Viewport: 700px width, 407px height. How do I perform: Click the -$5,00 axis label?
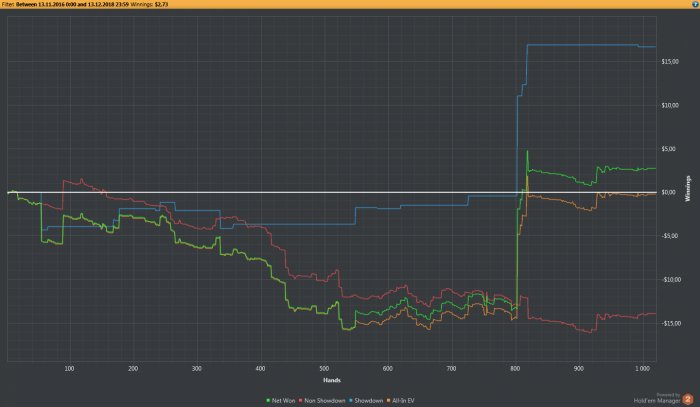670,236
